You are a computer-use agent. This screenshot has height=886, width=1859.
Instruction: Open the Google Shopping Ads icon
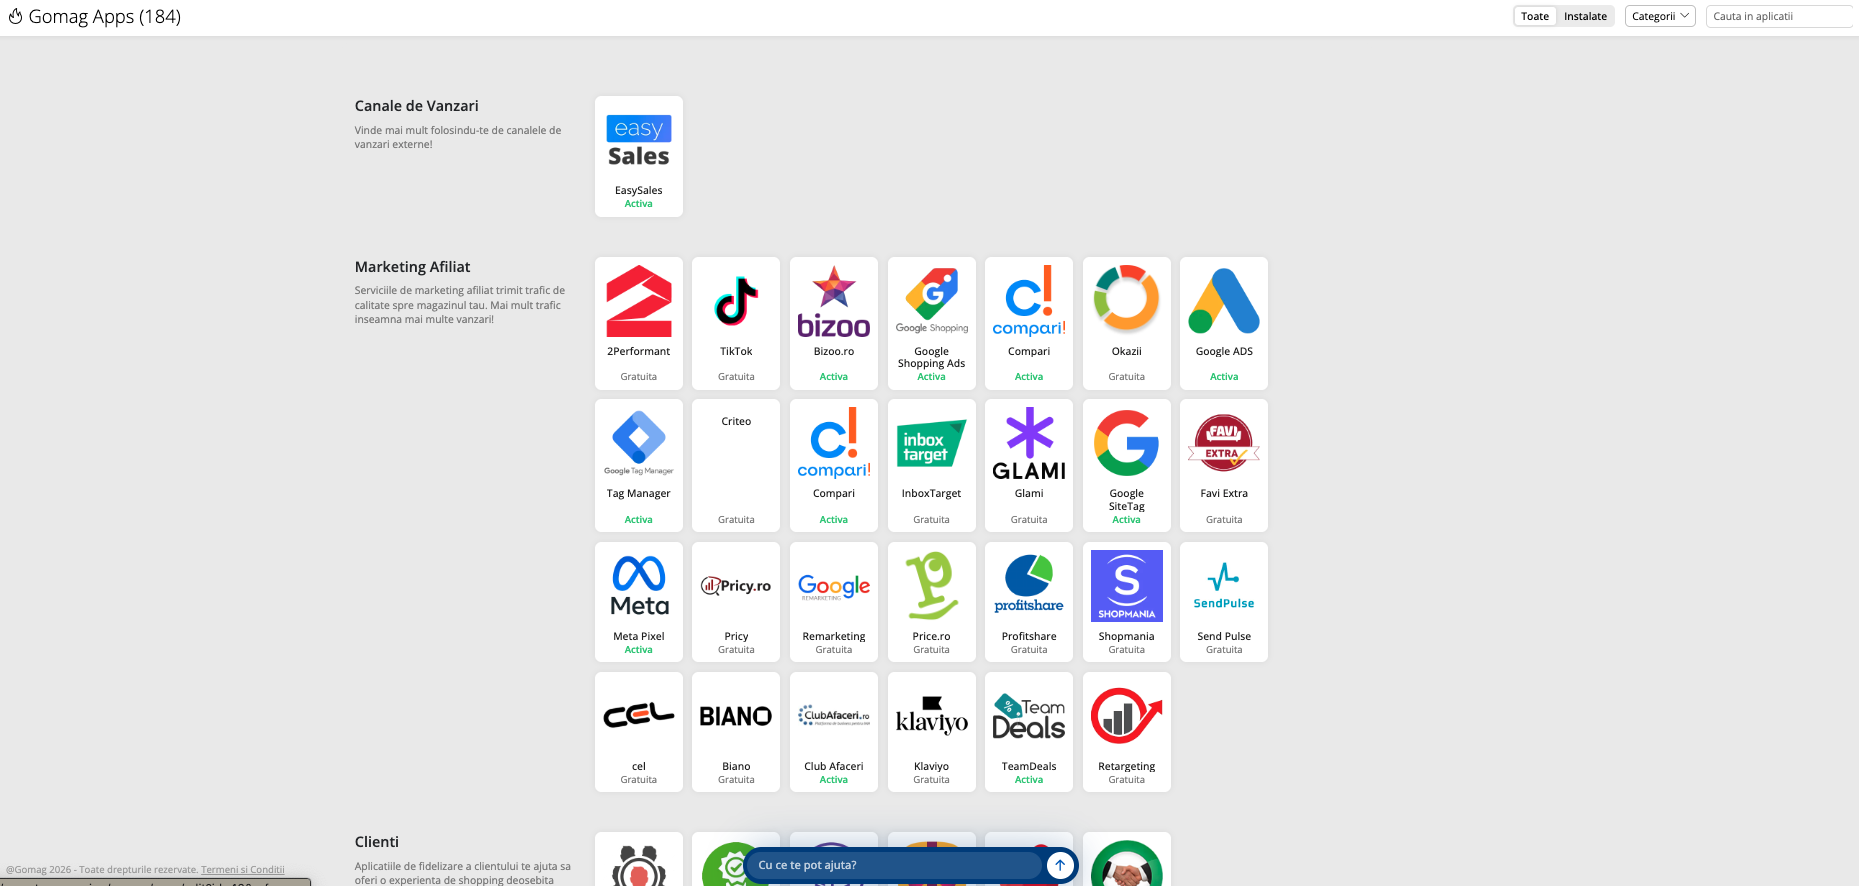point(931,301)
